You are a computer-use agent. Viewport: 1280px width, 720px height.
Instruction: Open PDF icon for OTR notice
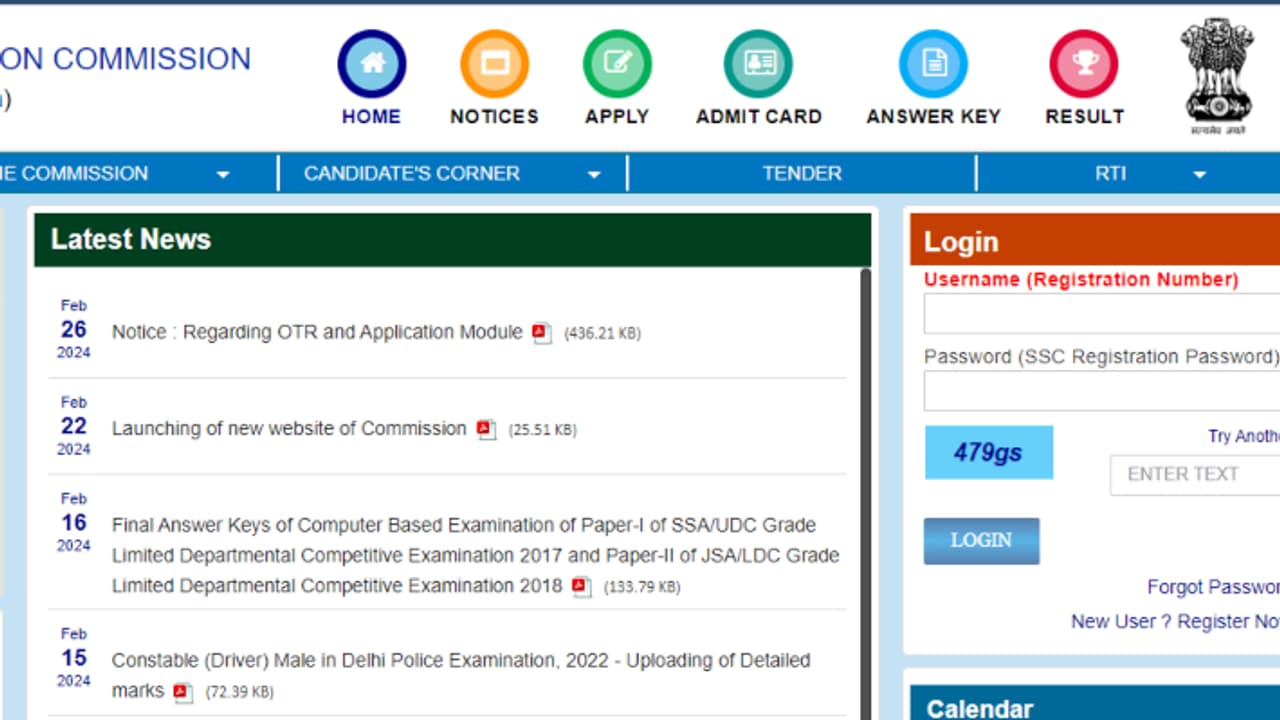[541, 333]
